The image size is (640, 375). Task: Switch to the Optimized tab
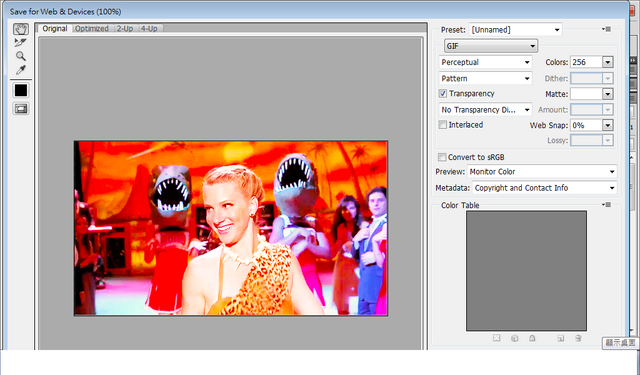91,29
